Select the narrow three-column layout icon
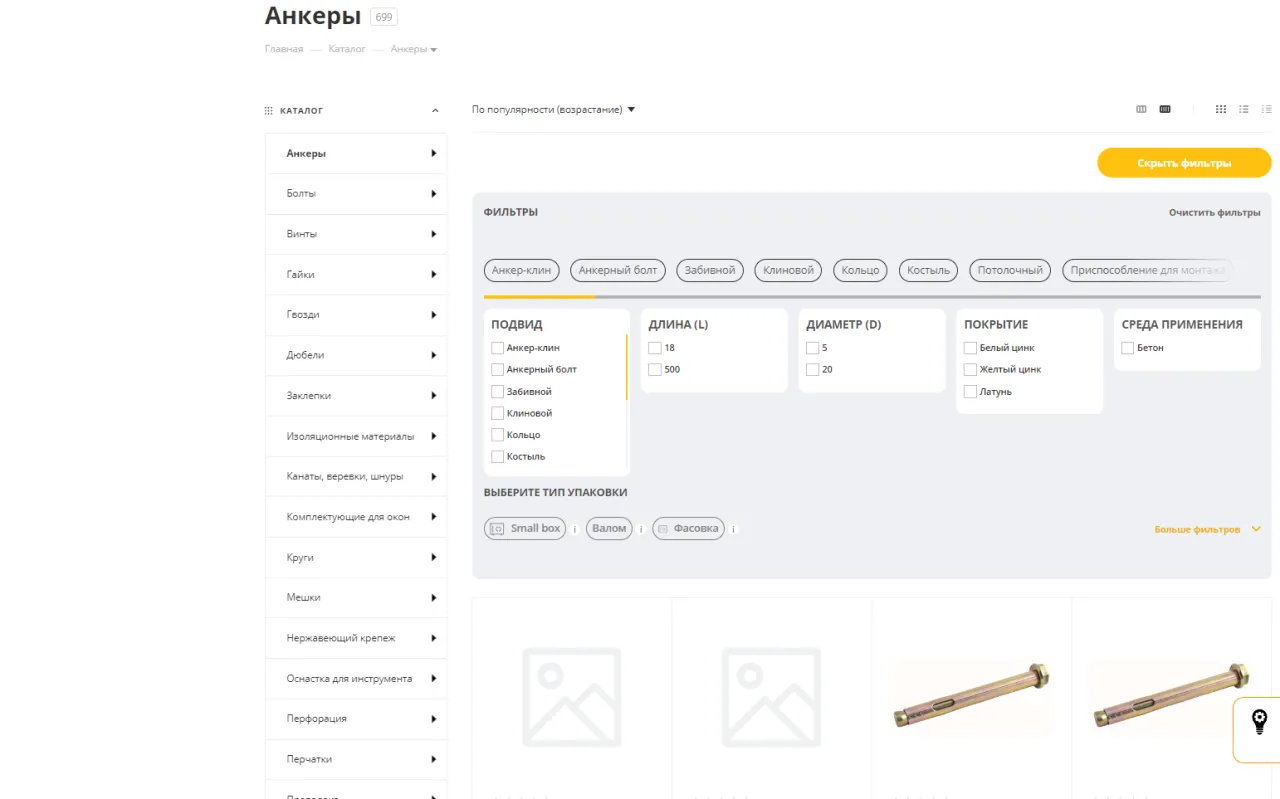Image resolution: width=1280 pixels, height=799 pixels. [x=1141, y=109]
